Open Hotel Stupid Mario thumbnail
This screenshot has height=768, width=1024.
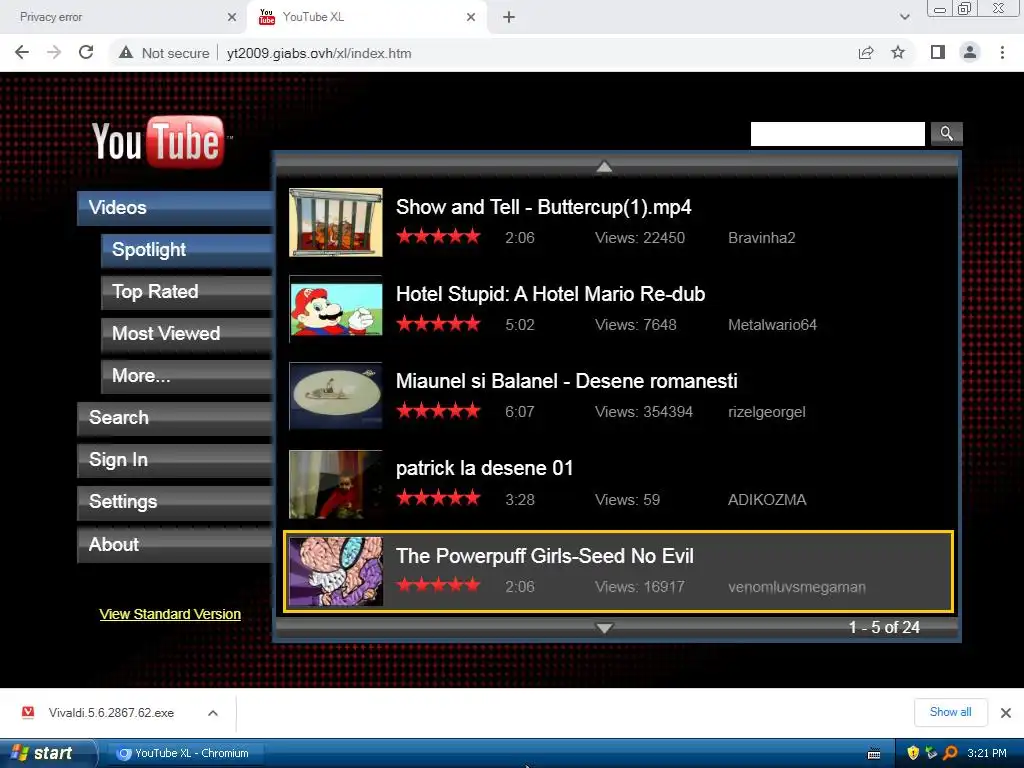click(336, 309)
